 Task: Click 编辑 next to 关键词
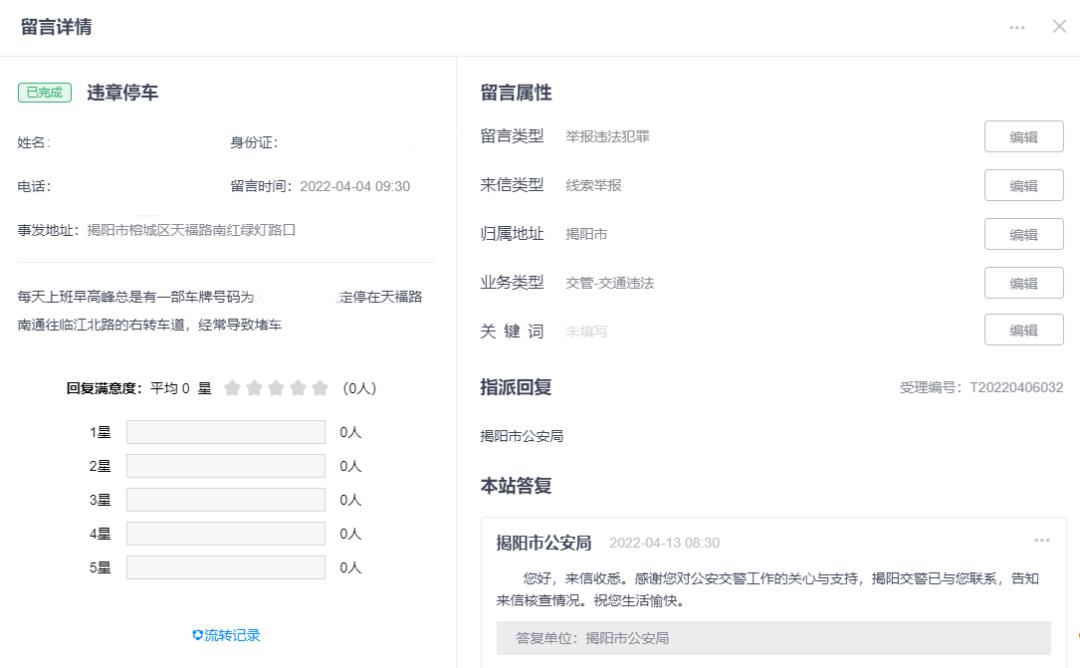1023,329
